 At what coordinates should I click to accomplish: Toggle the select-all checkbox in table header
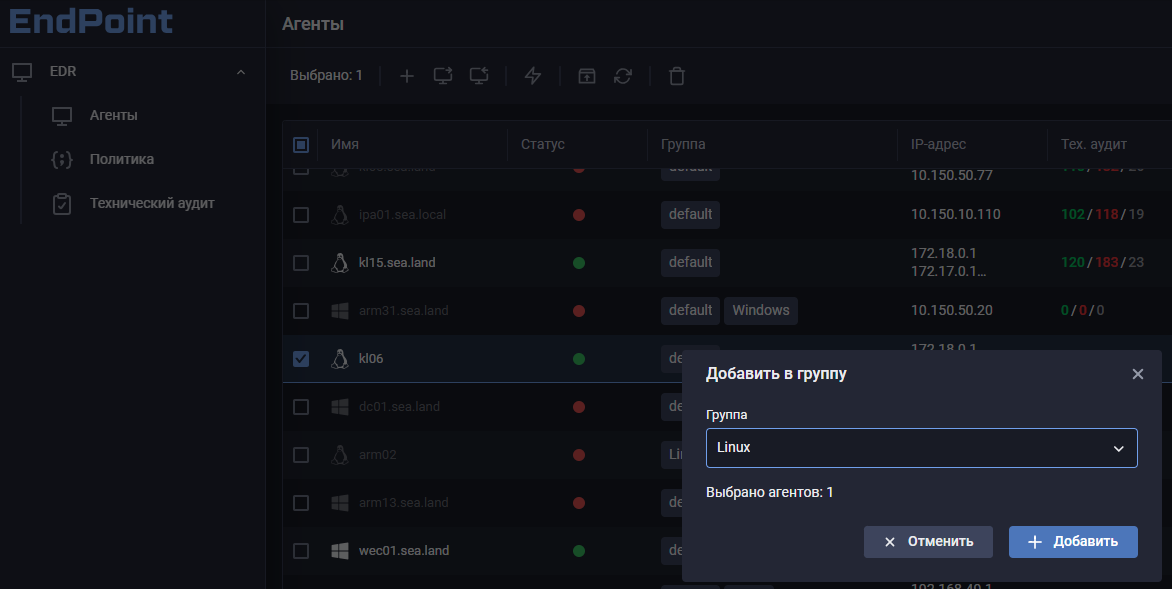(x=301, y=145)
